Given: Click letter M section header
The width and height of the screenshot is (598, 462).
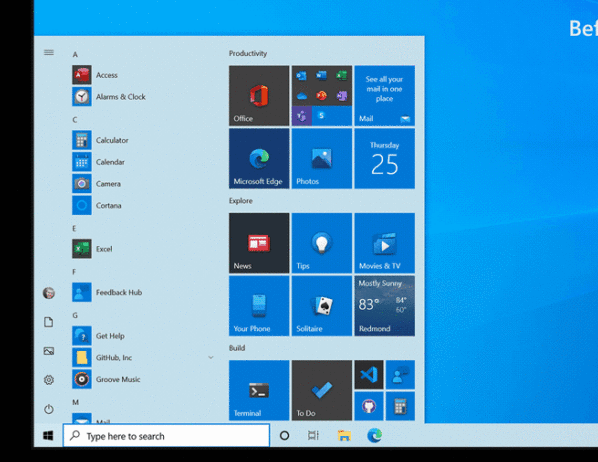Looking at the screenshot, I should tap(76, 402).
